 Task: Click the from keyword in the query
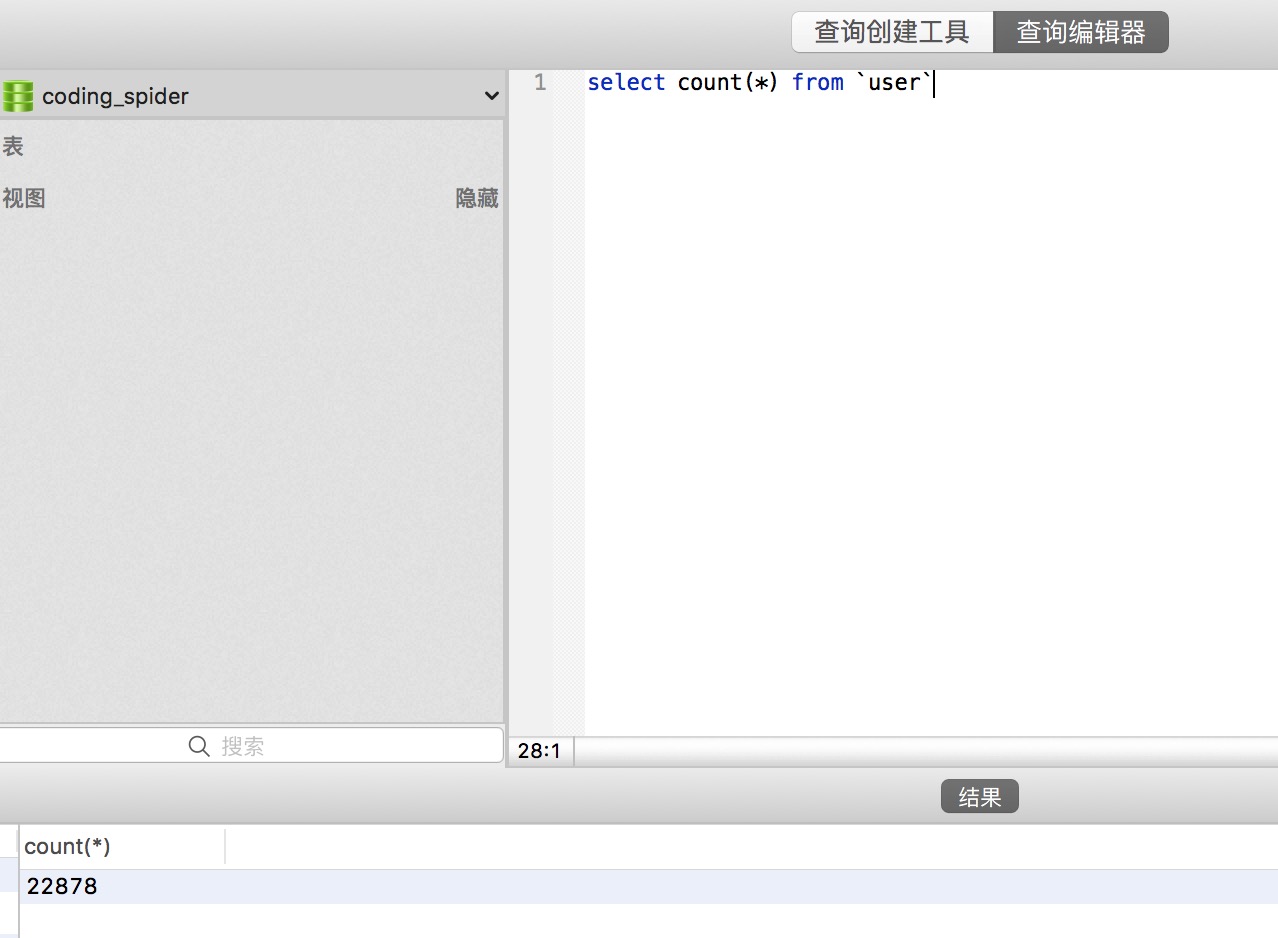818,83
